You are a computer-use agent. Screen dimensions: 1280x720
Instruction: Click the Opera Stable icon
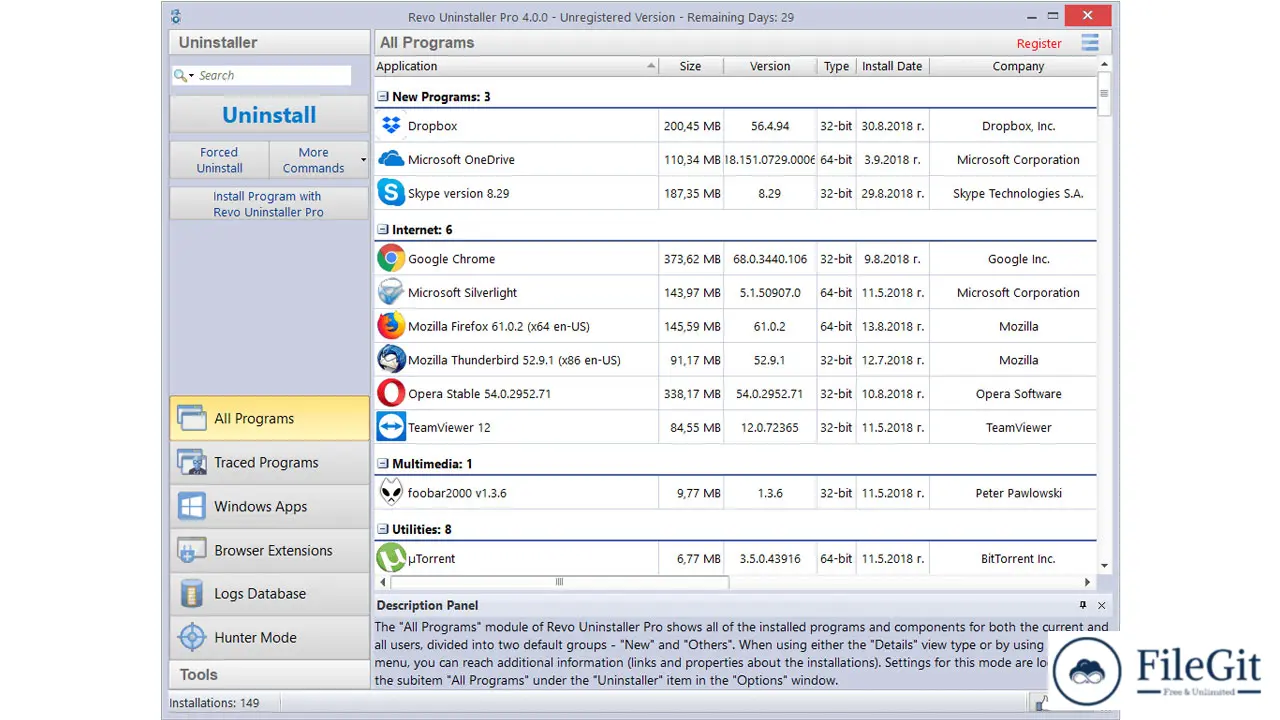click(391, 393)
